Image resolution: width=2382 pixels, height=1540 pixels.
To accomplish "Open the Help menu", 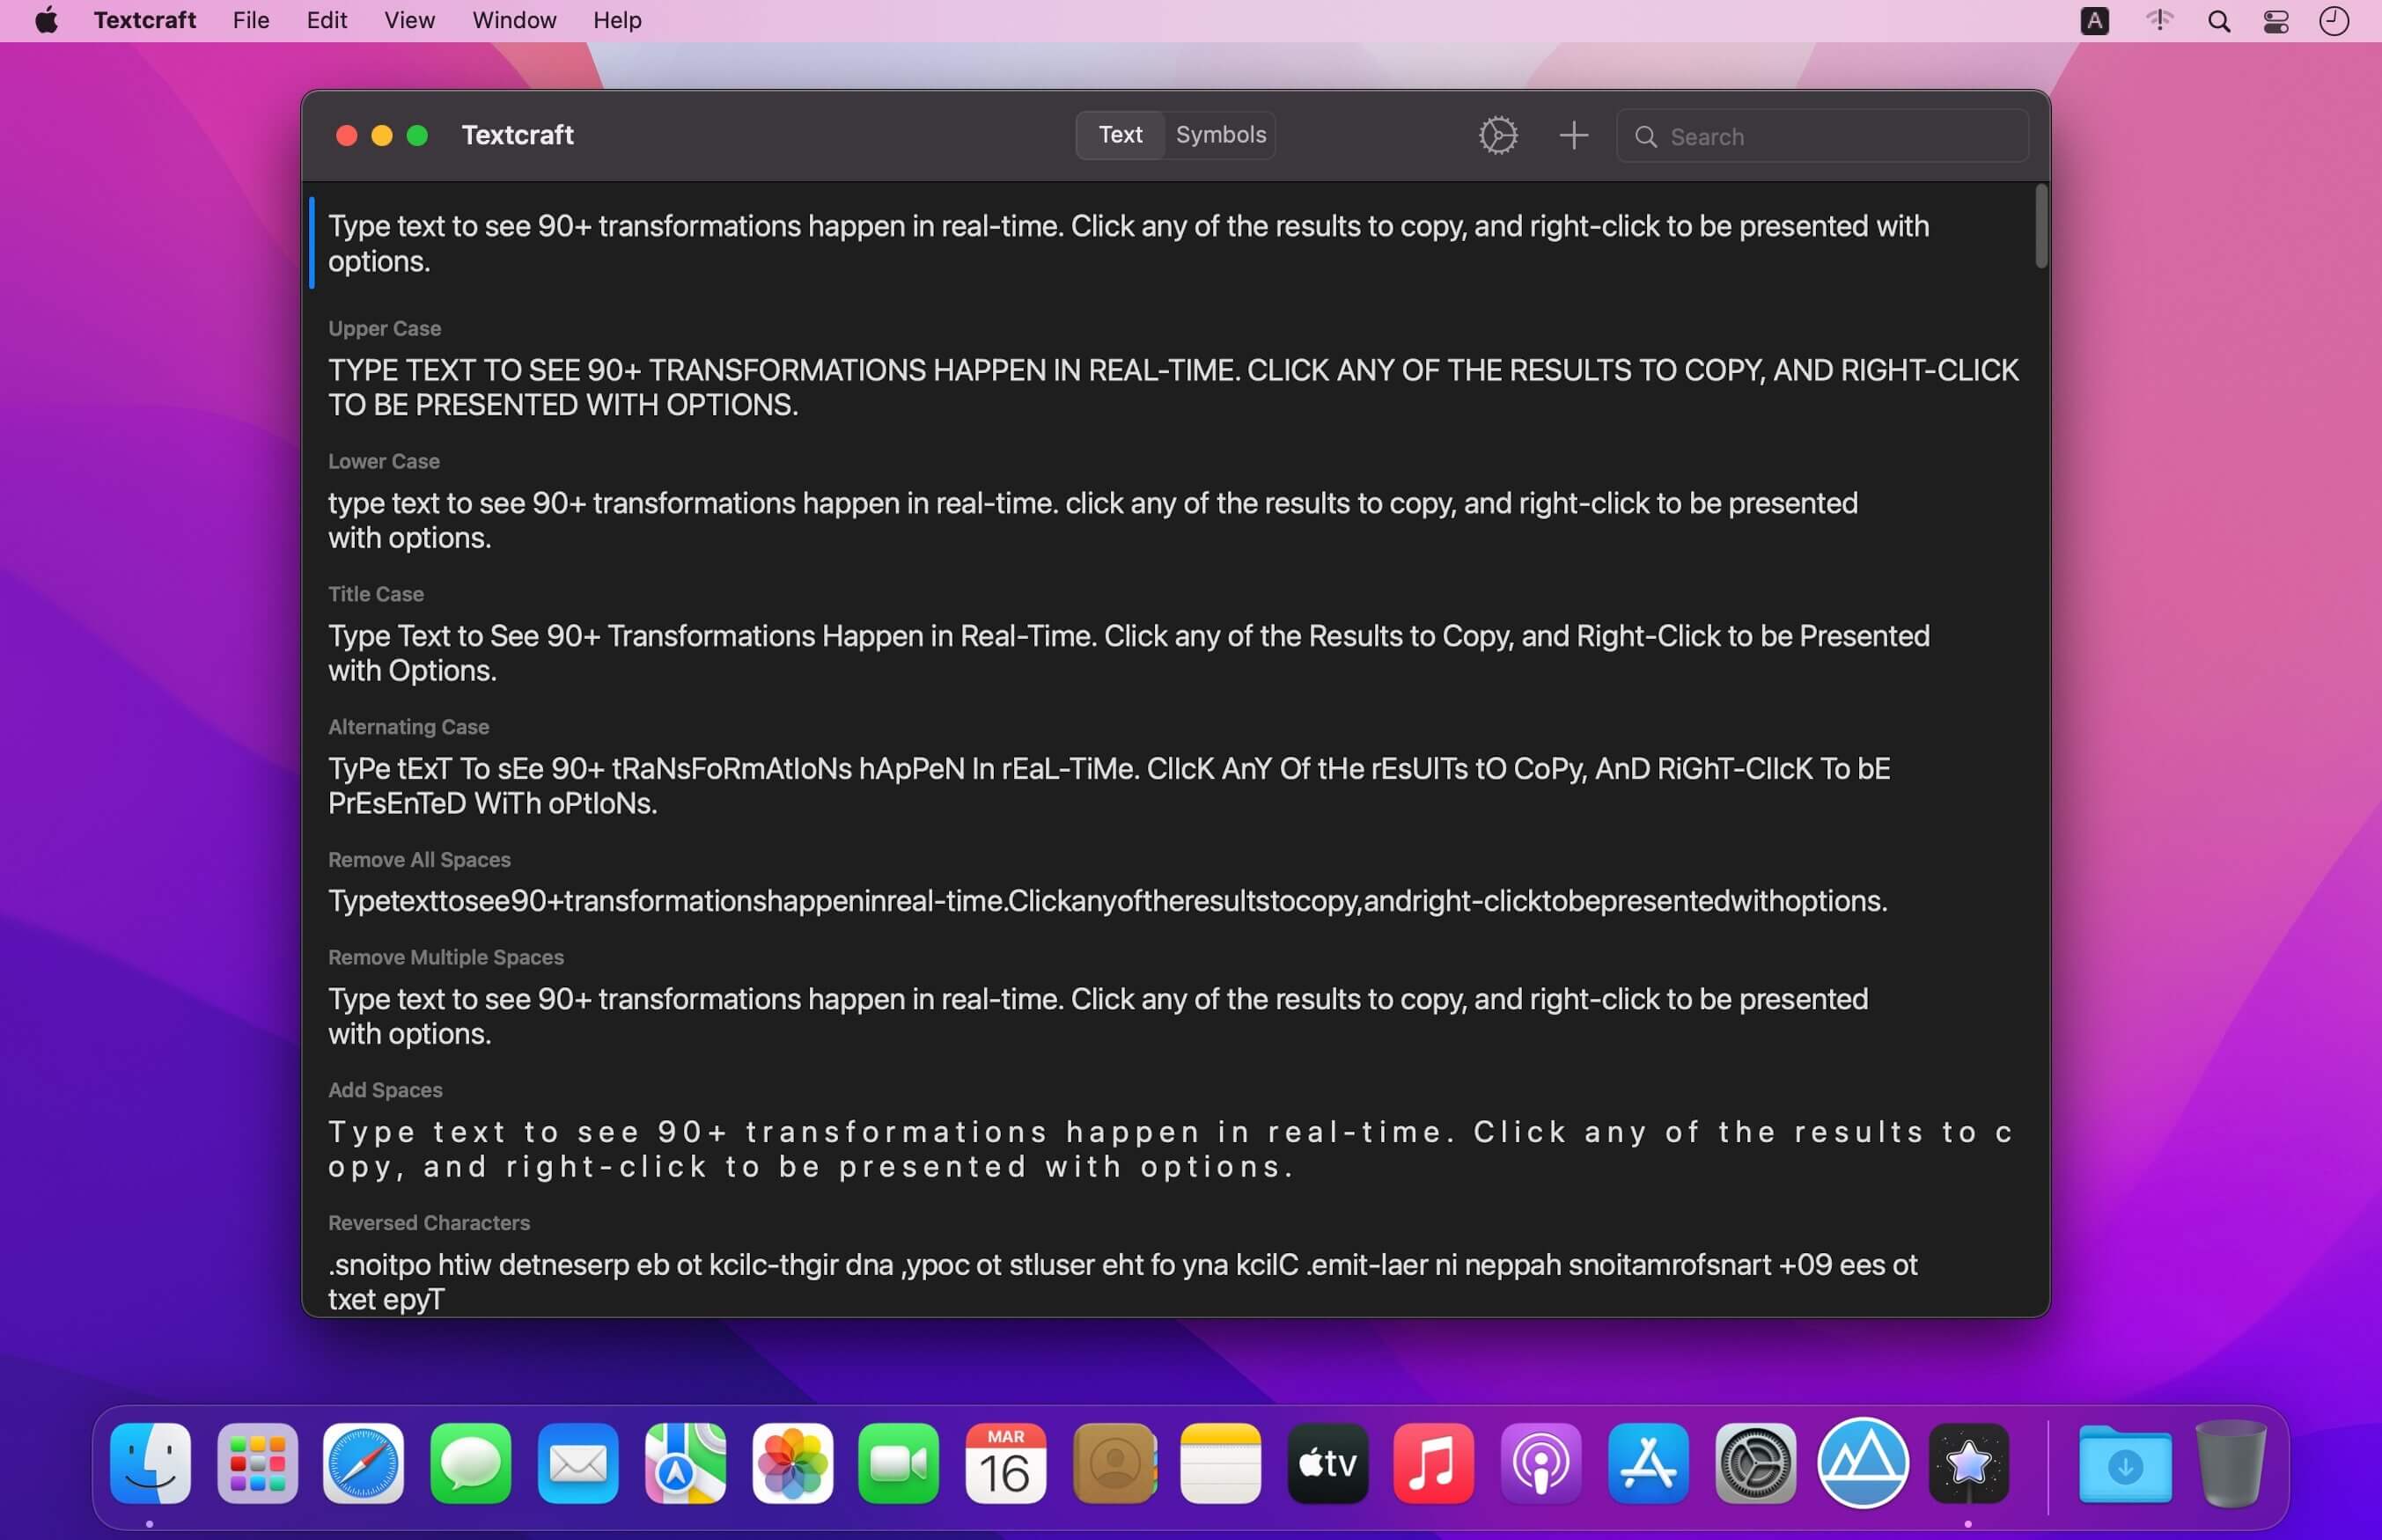I will pos(617,20).
